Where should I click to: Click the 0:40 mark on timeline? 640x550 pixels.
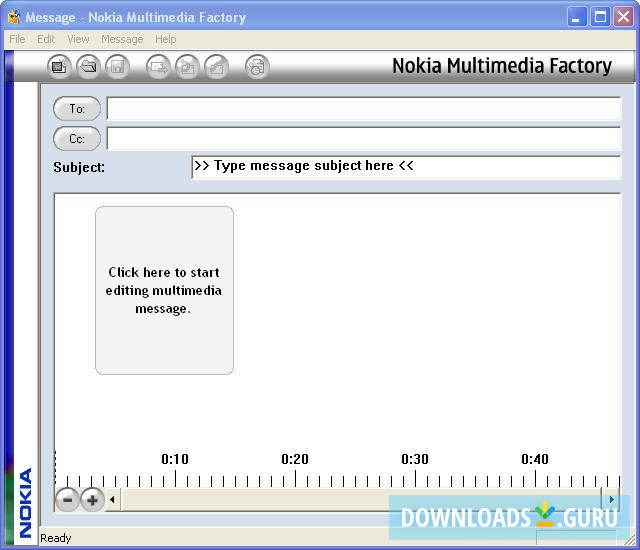click(x=535, y=459)
